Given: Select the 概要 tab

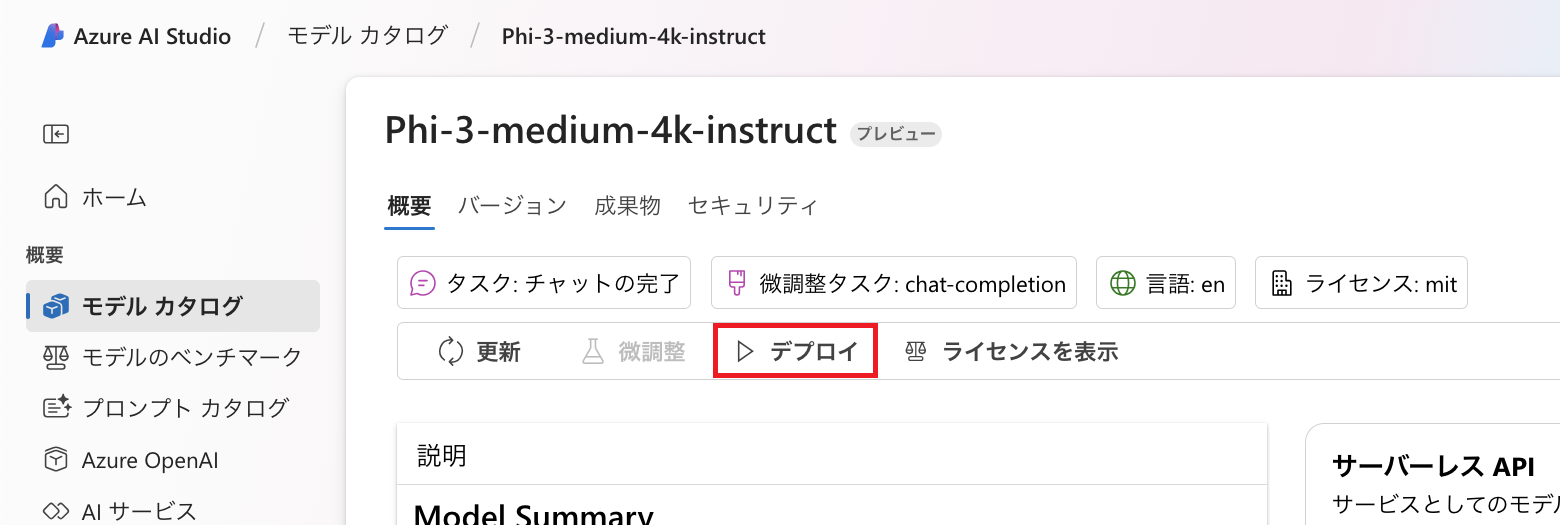Looking at the screenshot, I should [x=409, y=206].
